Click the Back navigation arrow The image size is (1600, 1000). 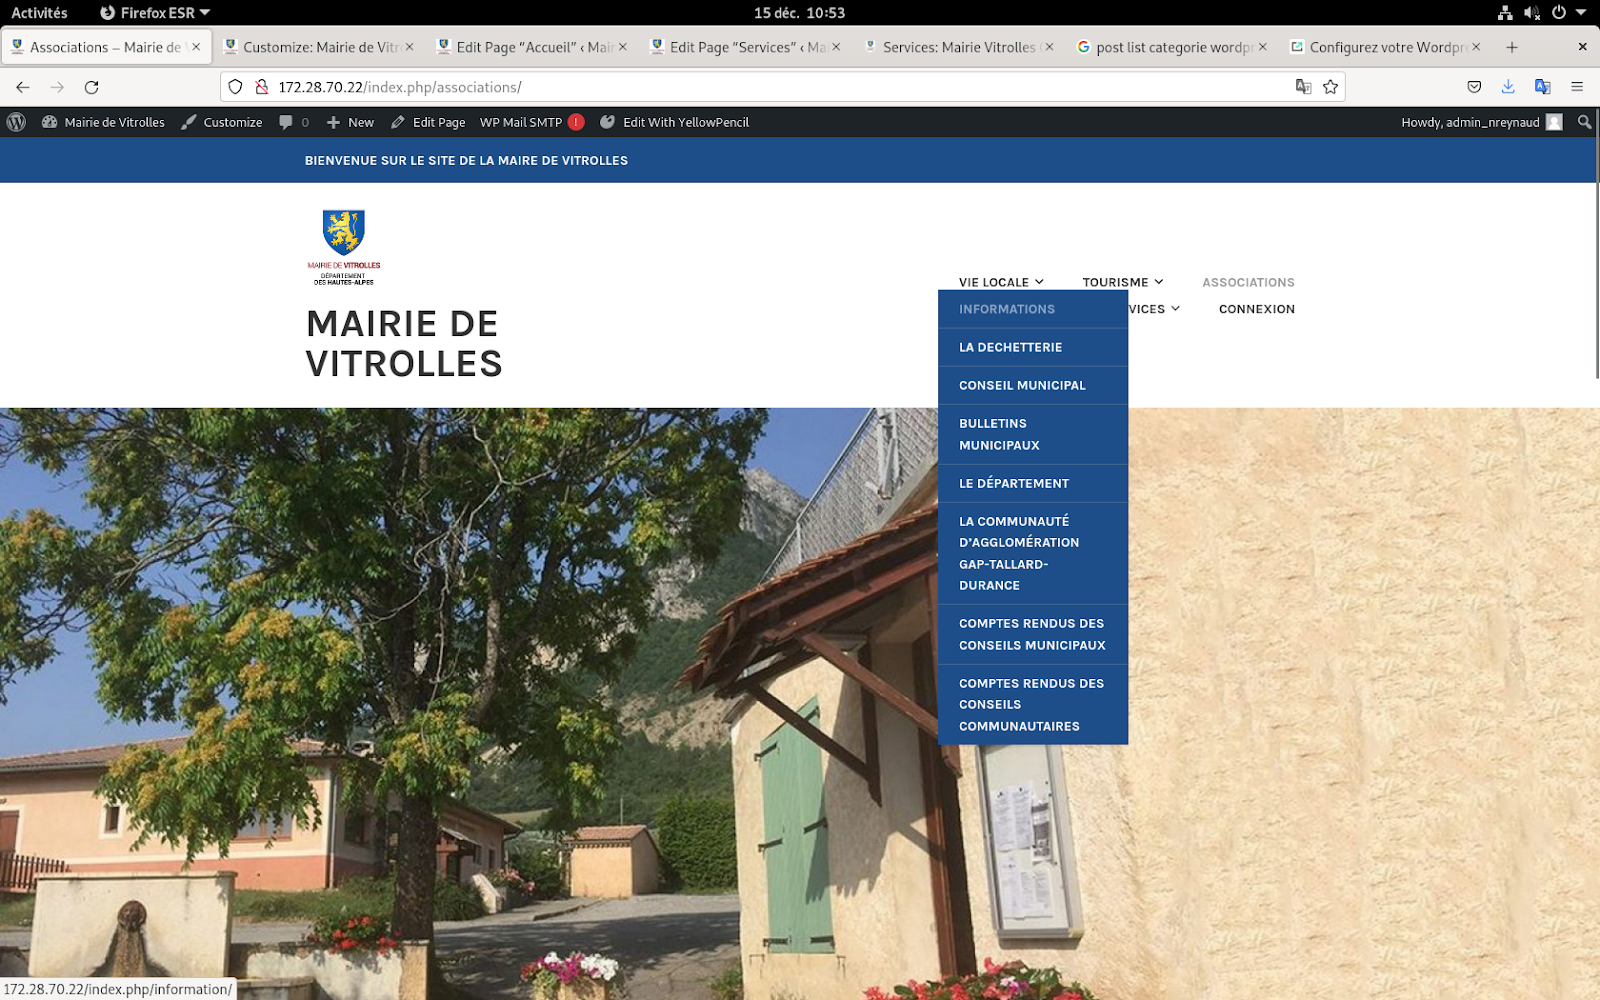pos(23,87)
